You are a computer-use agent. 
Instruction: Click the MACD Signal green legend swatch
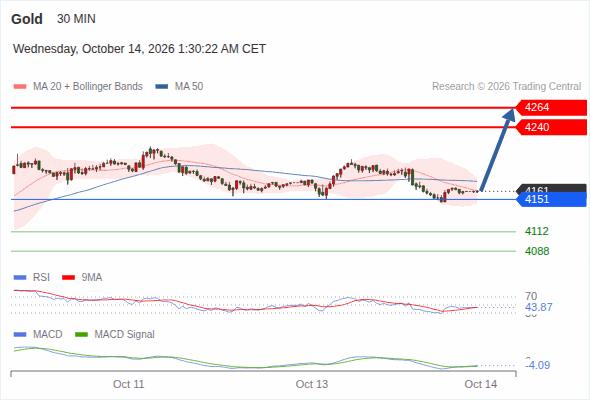81,334
